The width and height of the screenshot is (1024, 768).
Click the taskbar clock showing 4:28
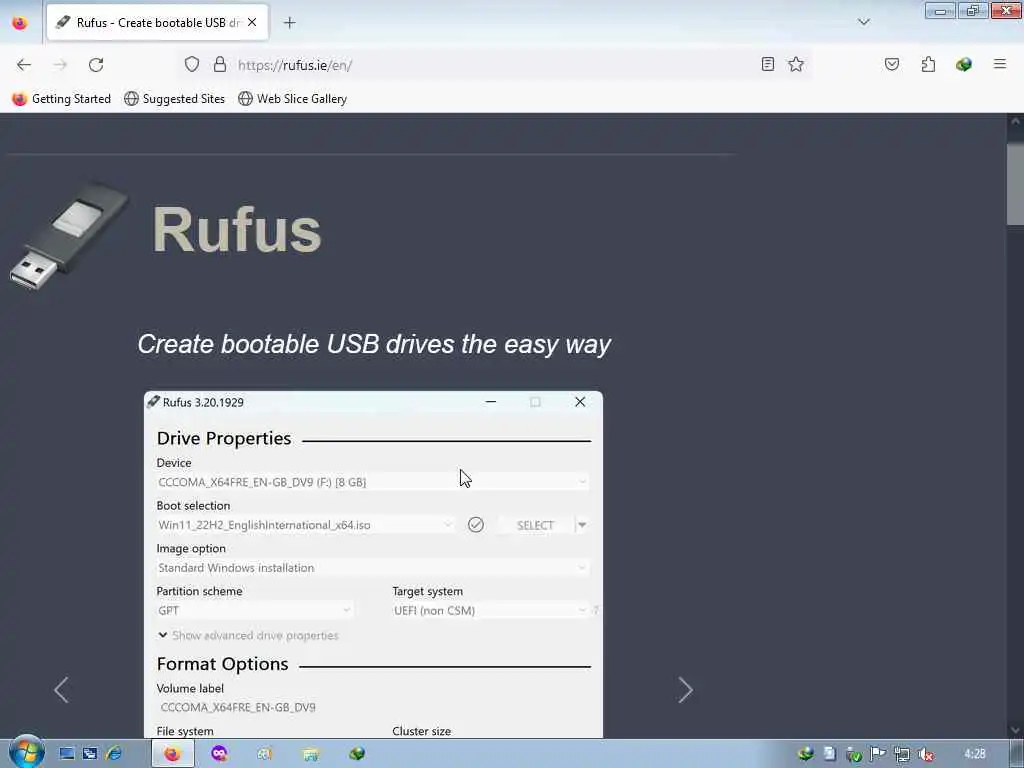click(x=974, y=754)
